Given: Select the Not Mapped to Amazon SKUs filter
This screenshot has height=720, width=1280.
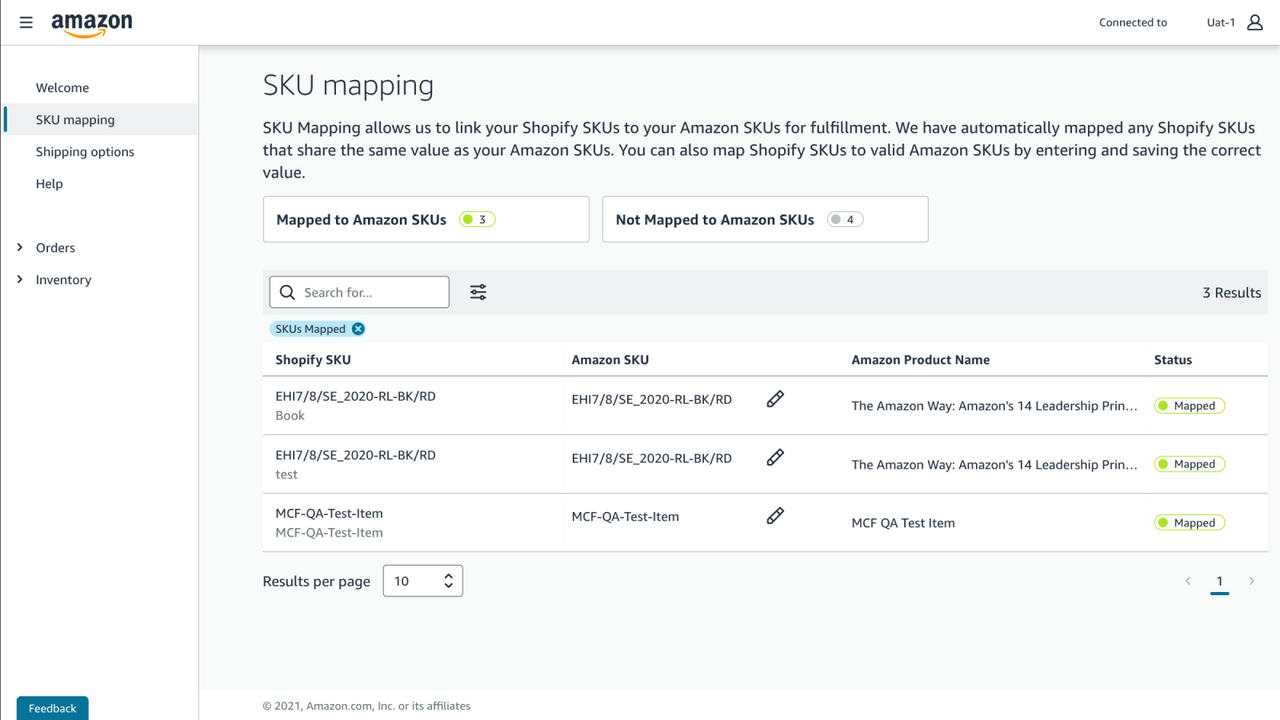Looking at the screenshot, I should 764,219.
